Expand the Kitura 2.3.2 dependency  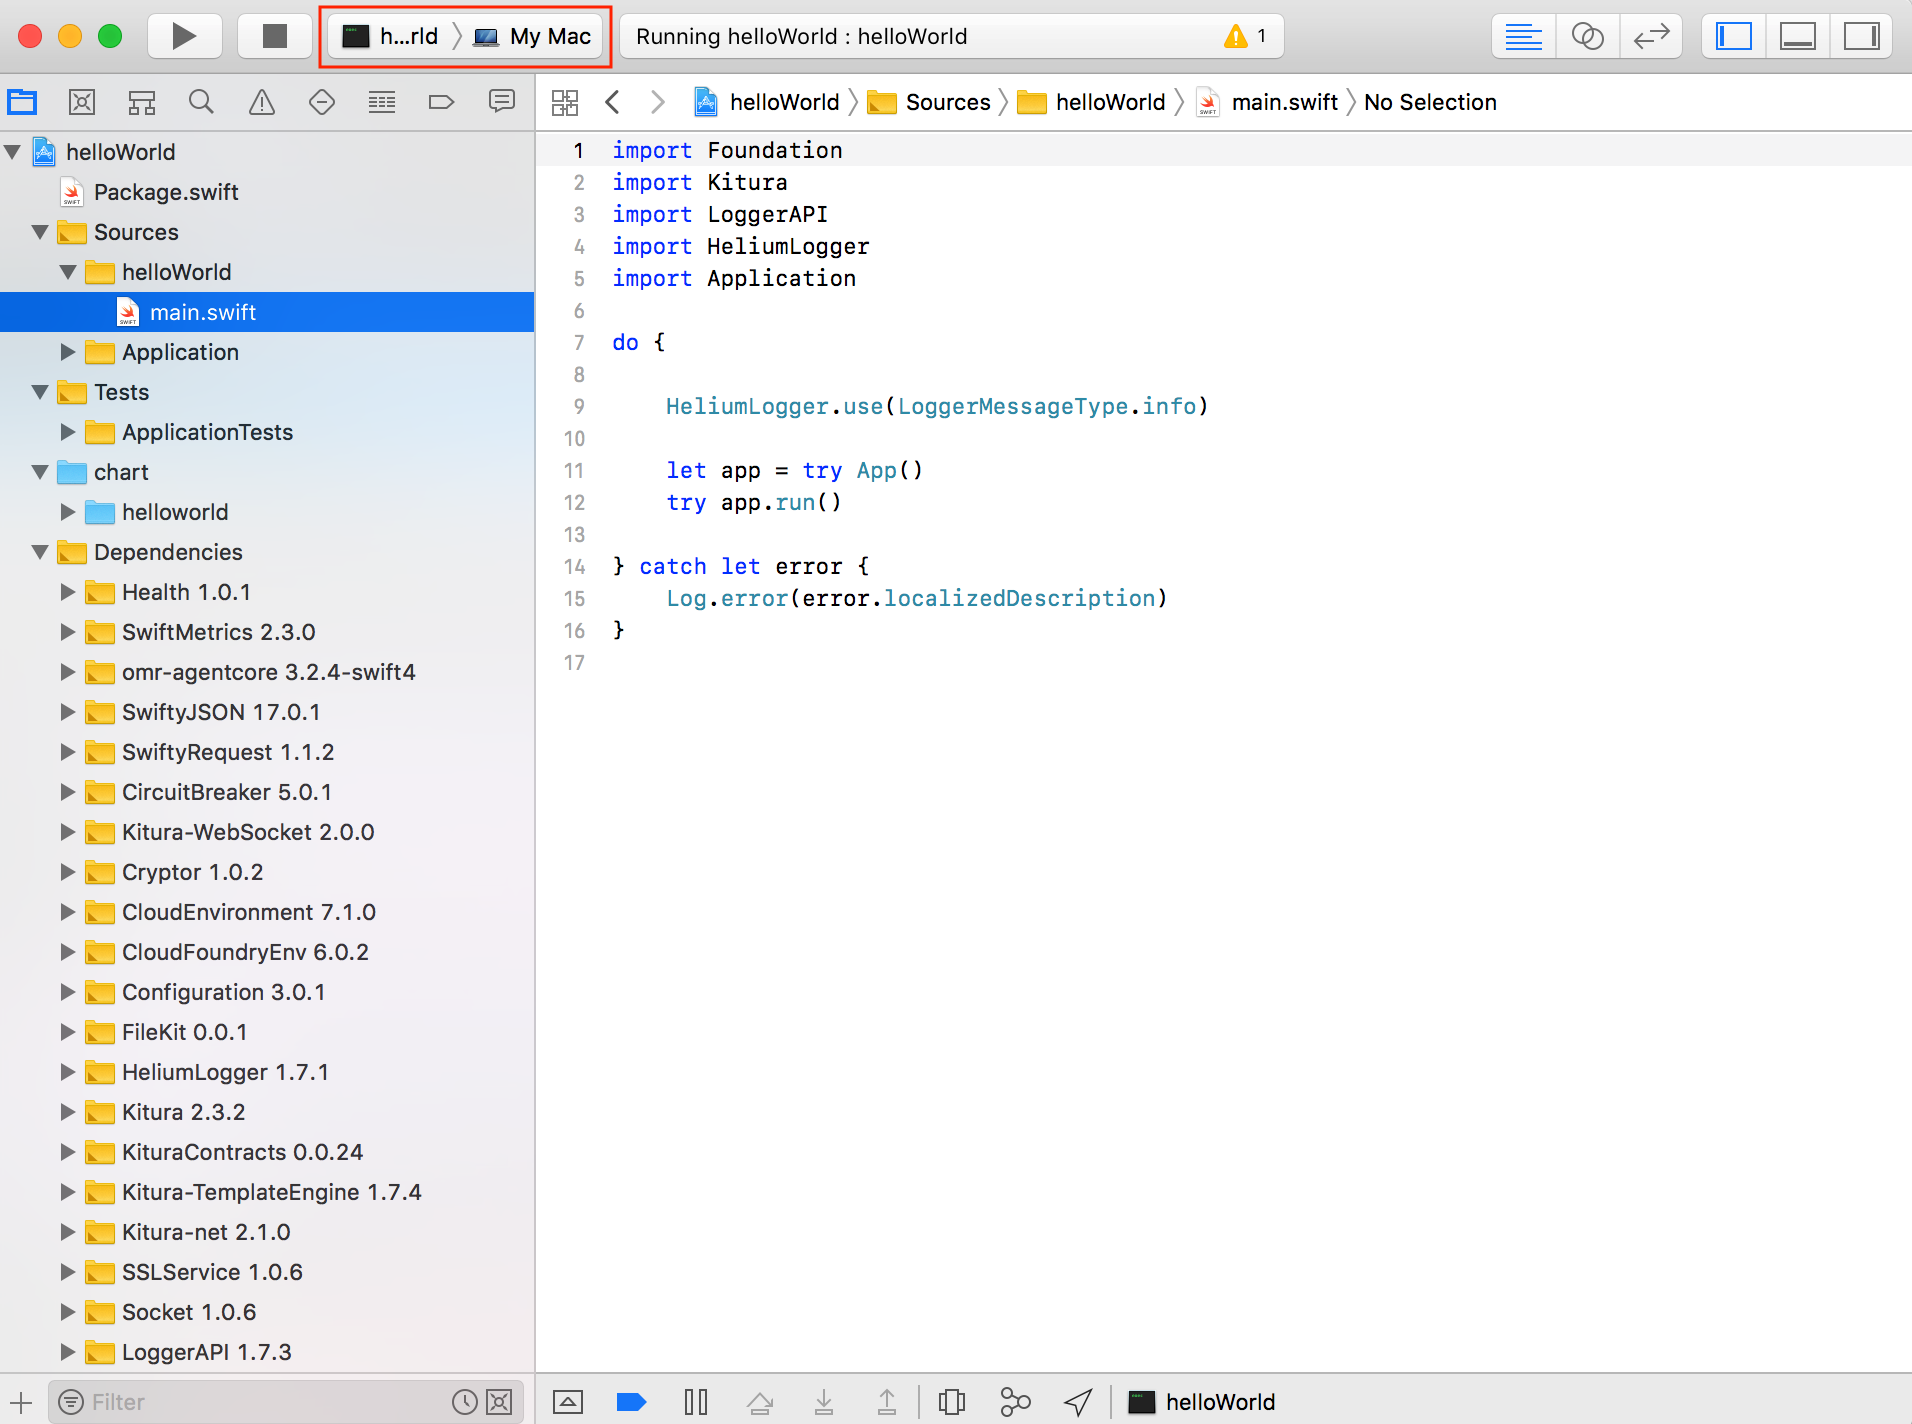[68, 1112]
